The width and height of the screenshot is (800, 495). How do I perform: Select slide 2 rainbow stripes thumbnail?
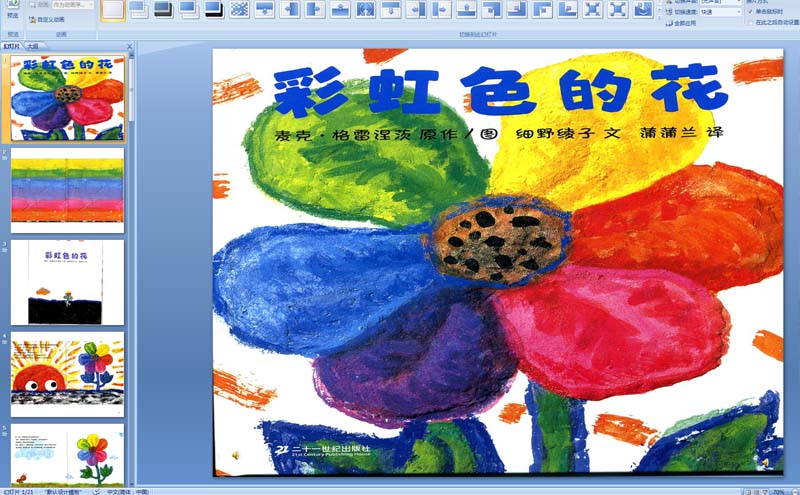(67, 190)
